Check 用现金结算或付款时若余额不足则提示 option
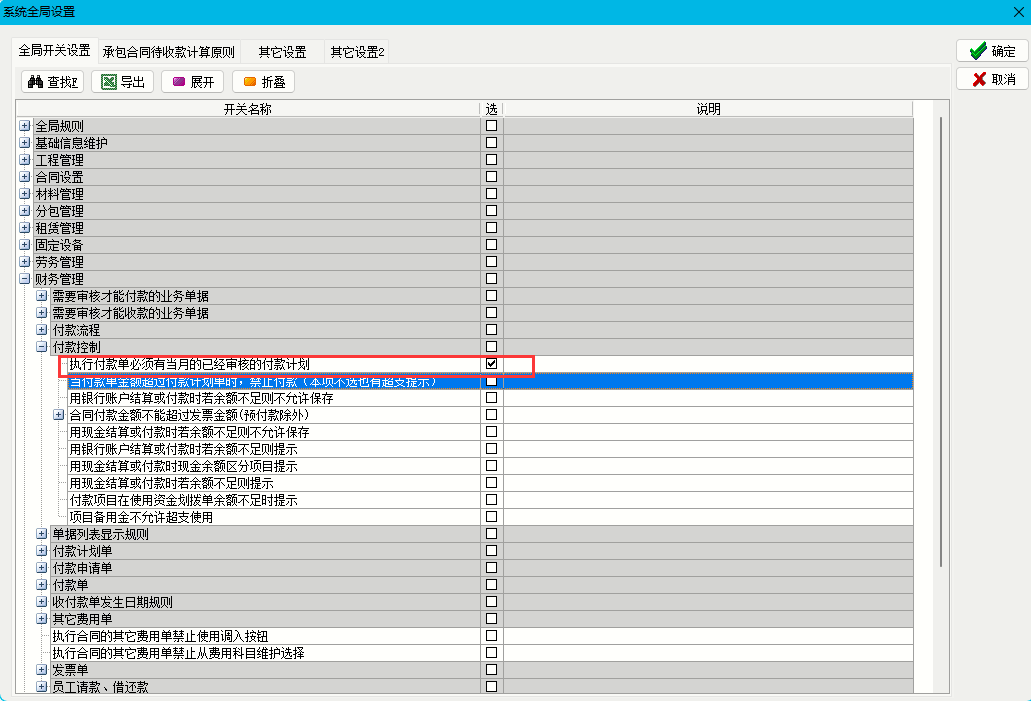Screen dimensions: 1031x701 (491, 483)
